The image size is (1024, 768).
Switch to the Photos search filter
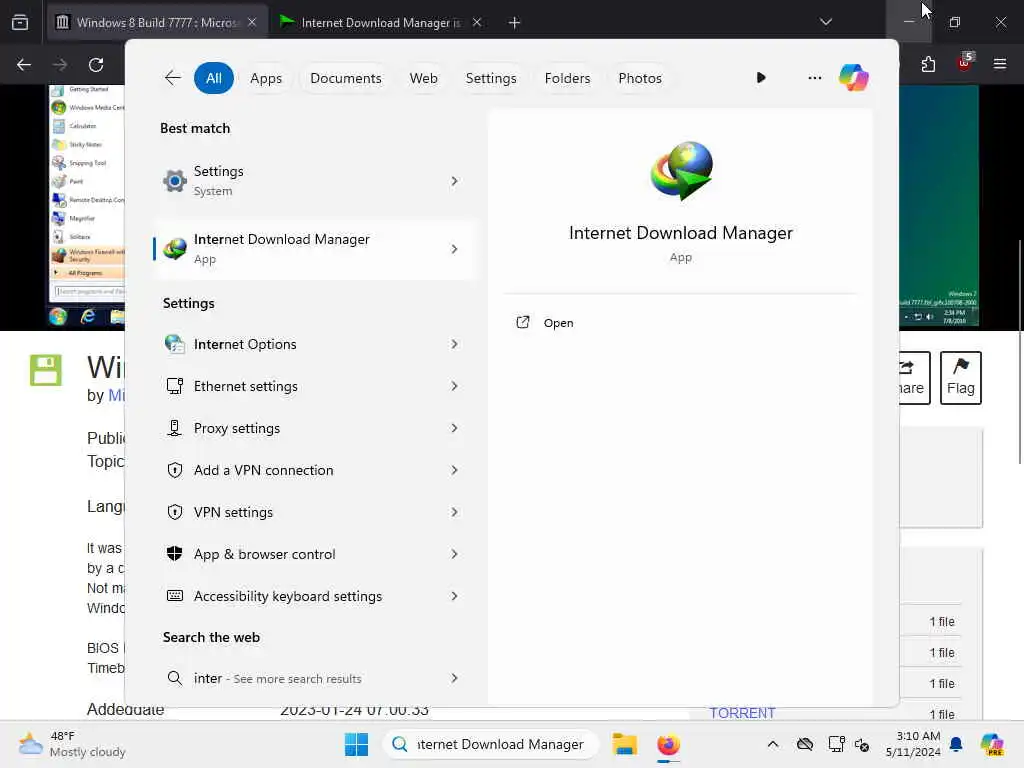click(x=639, y=78)
